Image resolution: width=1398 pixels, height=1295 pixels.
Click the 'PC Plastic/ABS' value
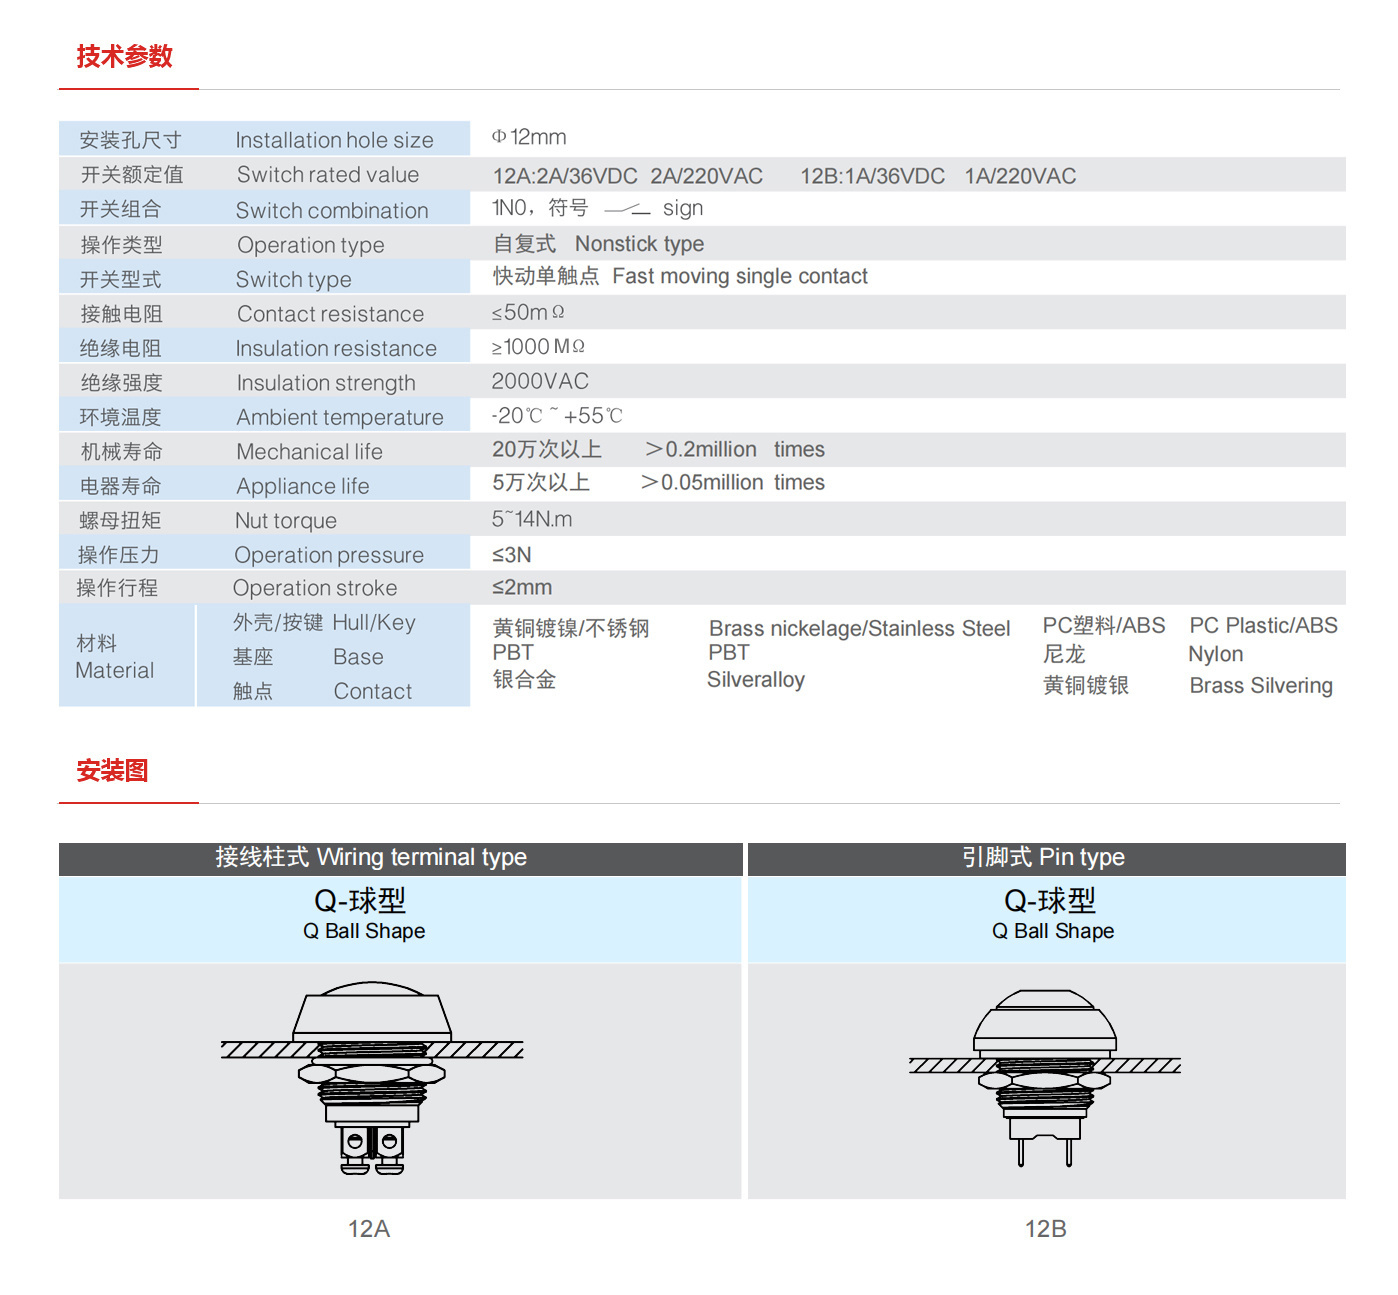click(x=1263, y=625)
